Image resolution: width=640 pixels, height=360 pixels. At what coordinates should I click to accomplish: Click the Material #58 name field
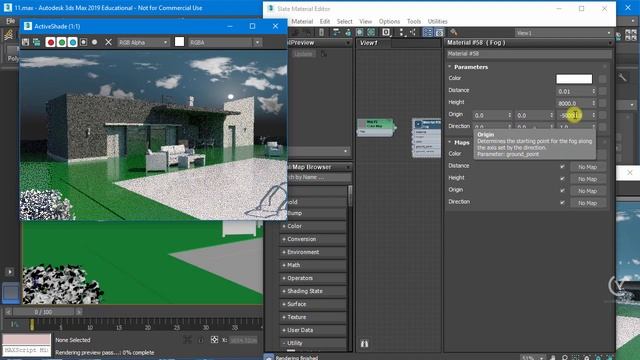[529, 53]
